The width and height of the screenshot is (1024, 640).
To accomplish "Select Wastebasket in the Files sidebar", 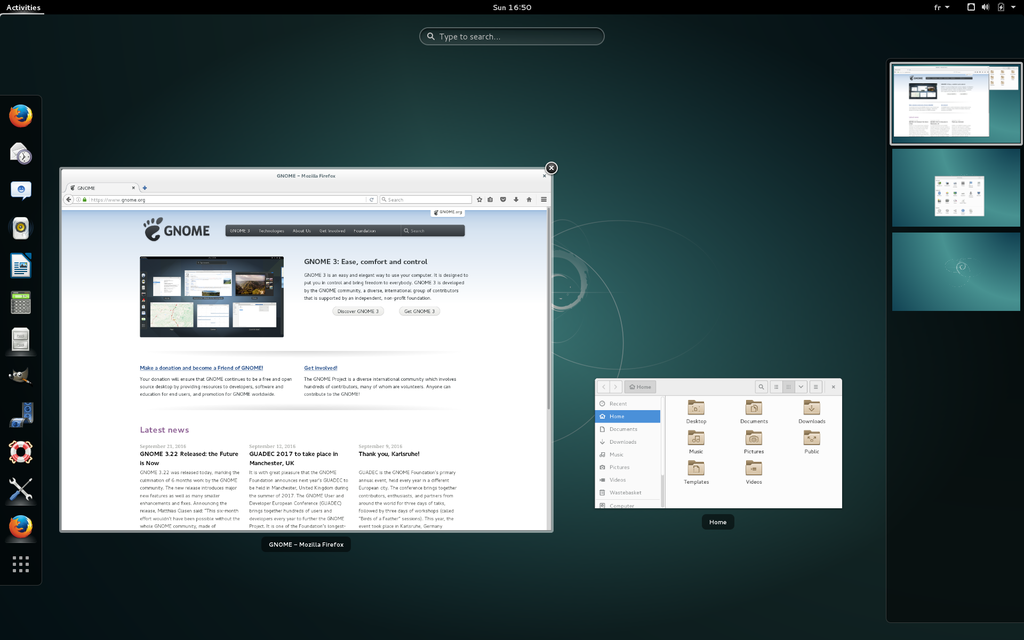I will click(x=628, y=492).
